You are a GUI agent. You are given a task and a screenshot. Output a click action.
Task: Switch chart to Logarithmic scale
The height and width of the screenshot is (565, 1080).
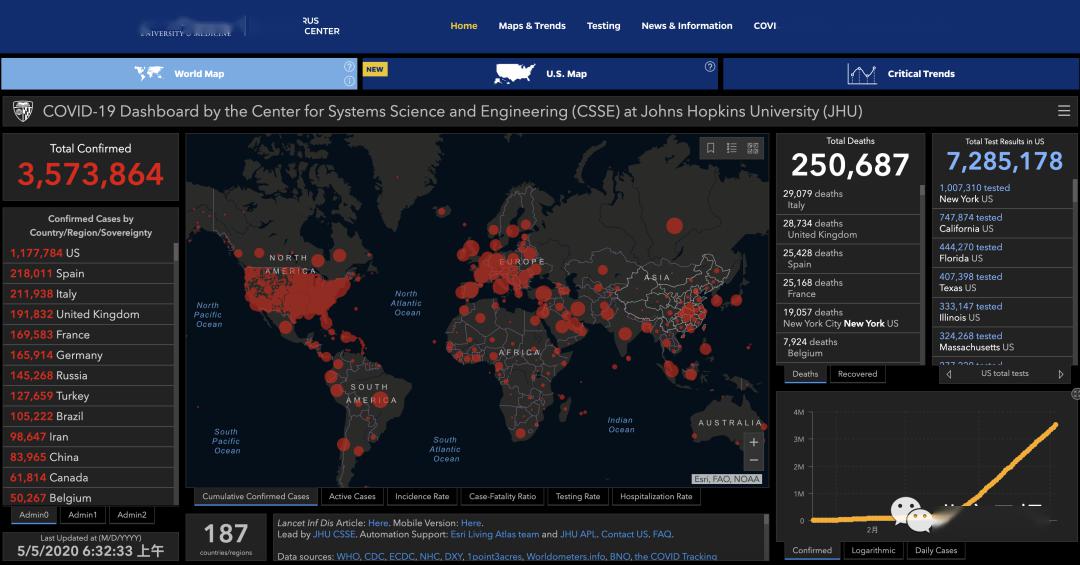[x=873, y=550]
